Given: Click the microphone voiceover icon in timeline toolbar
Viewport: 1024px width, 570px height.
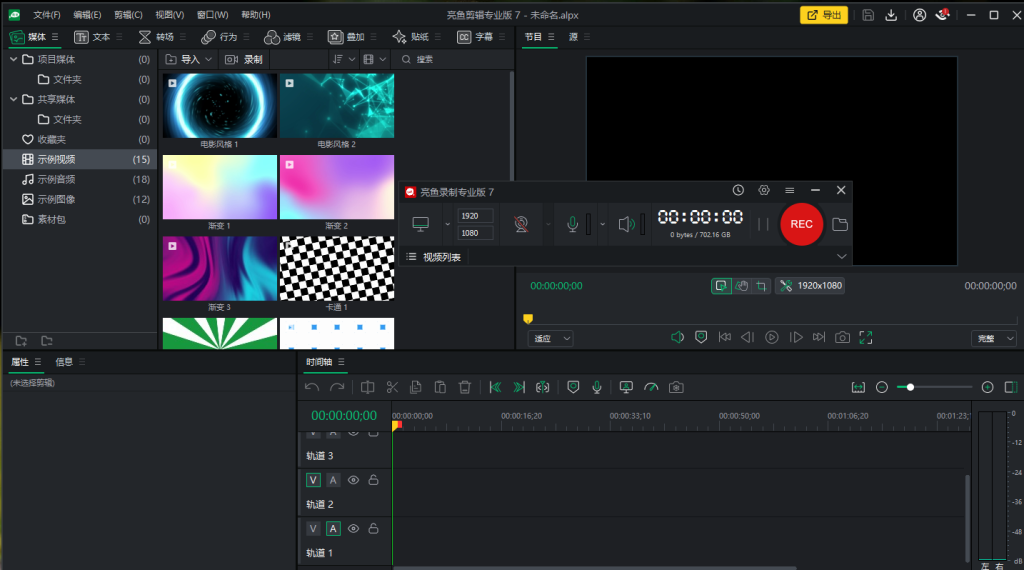Looking at the screenshot, I should tap(597, 387).
